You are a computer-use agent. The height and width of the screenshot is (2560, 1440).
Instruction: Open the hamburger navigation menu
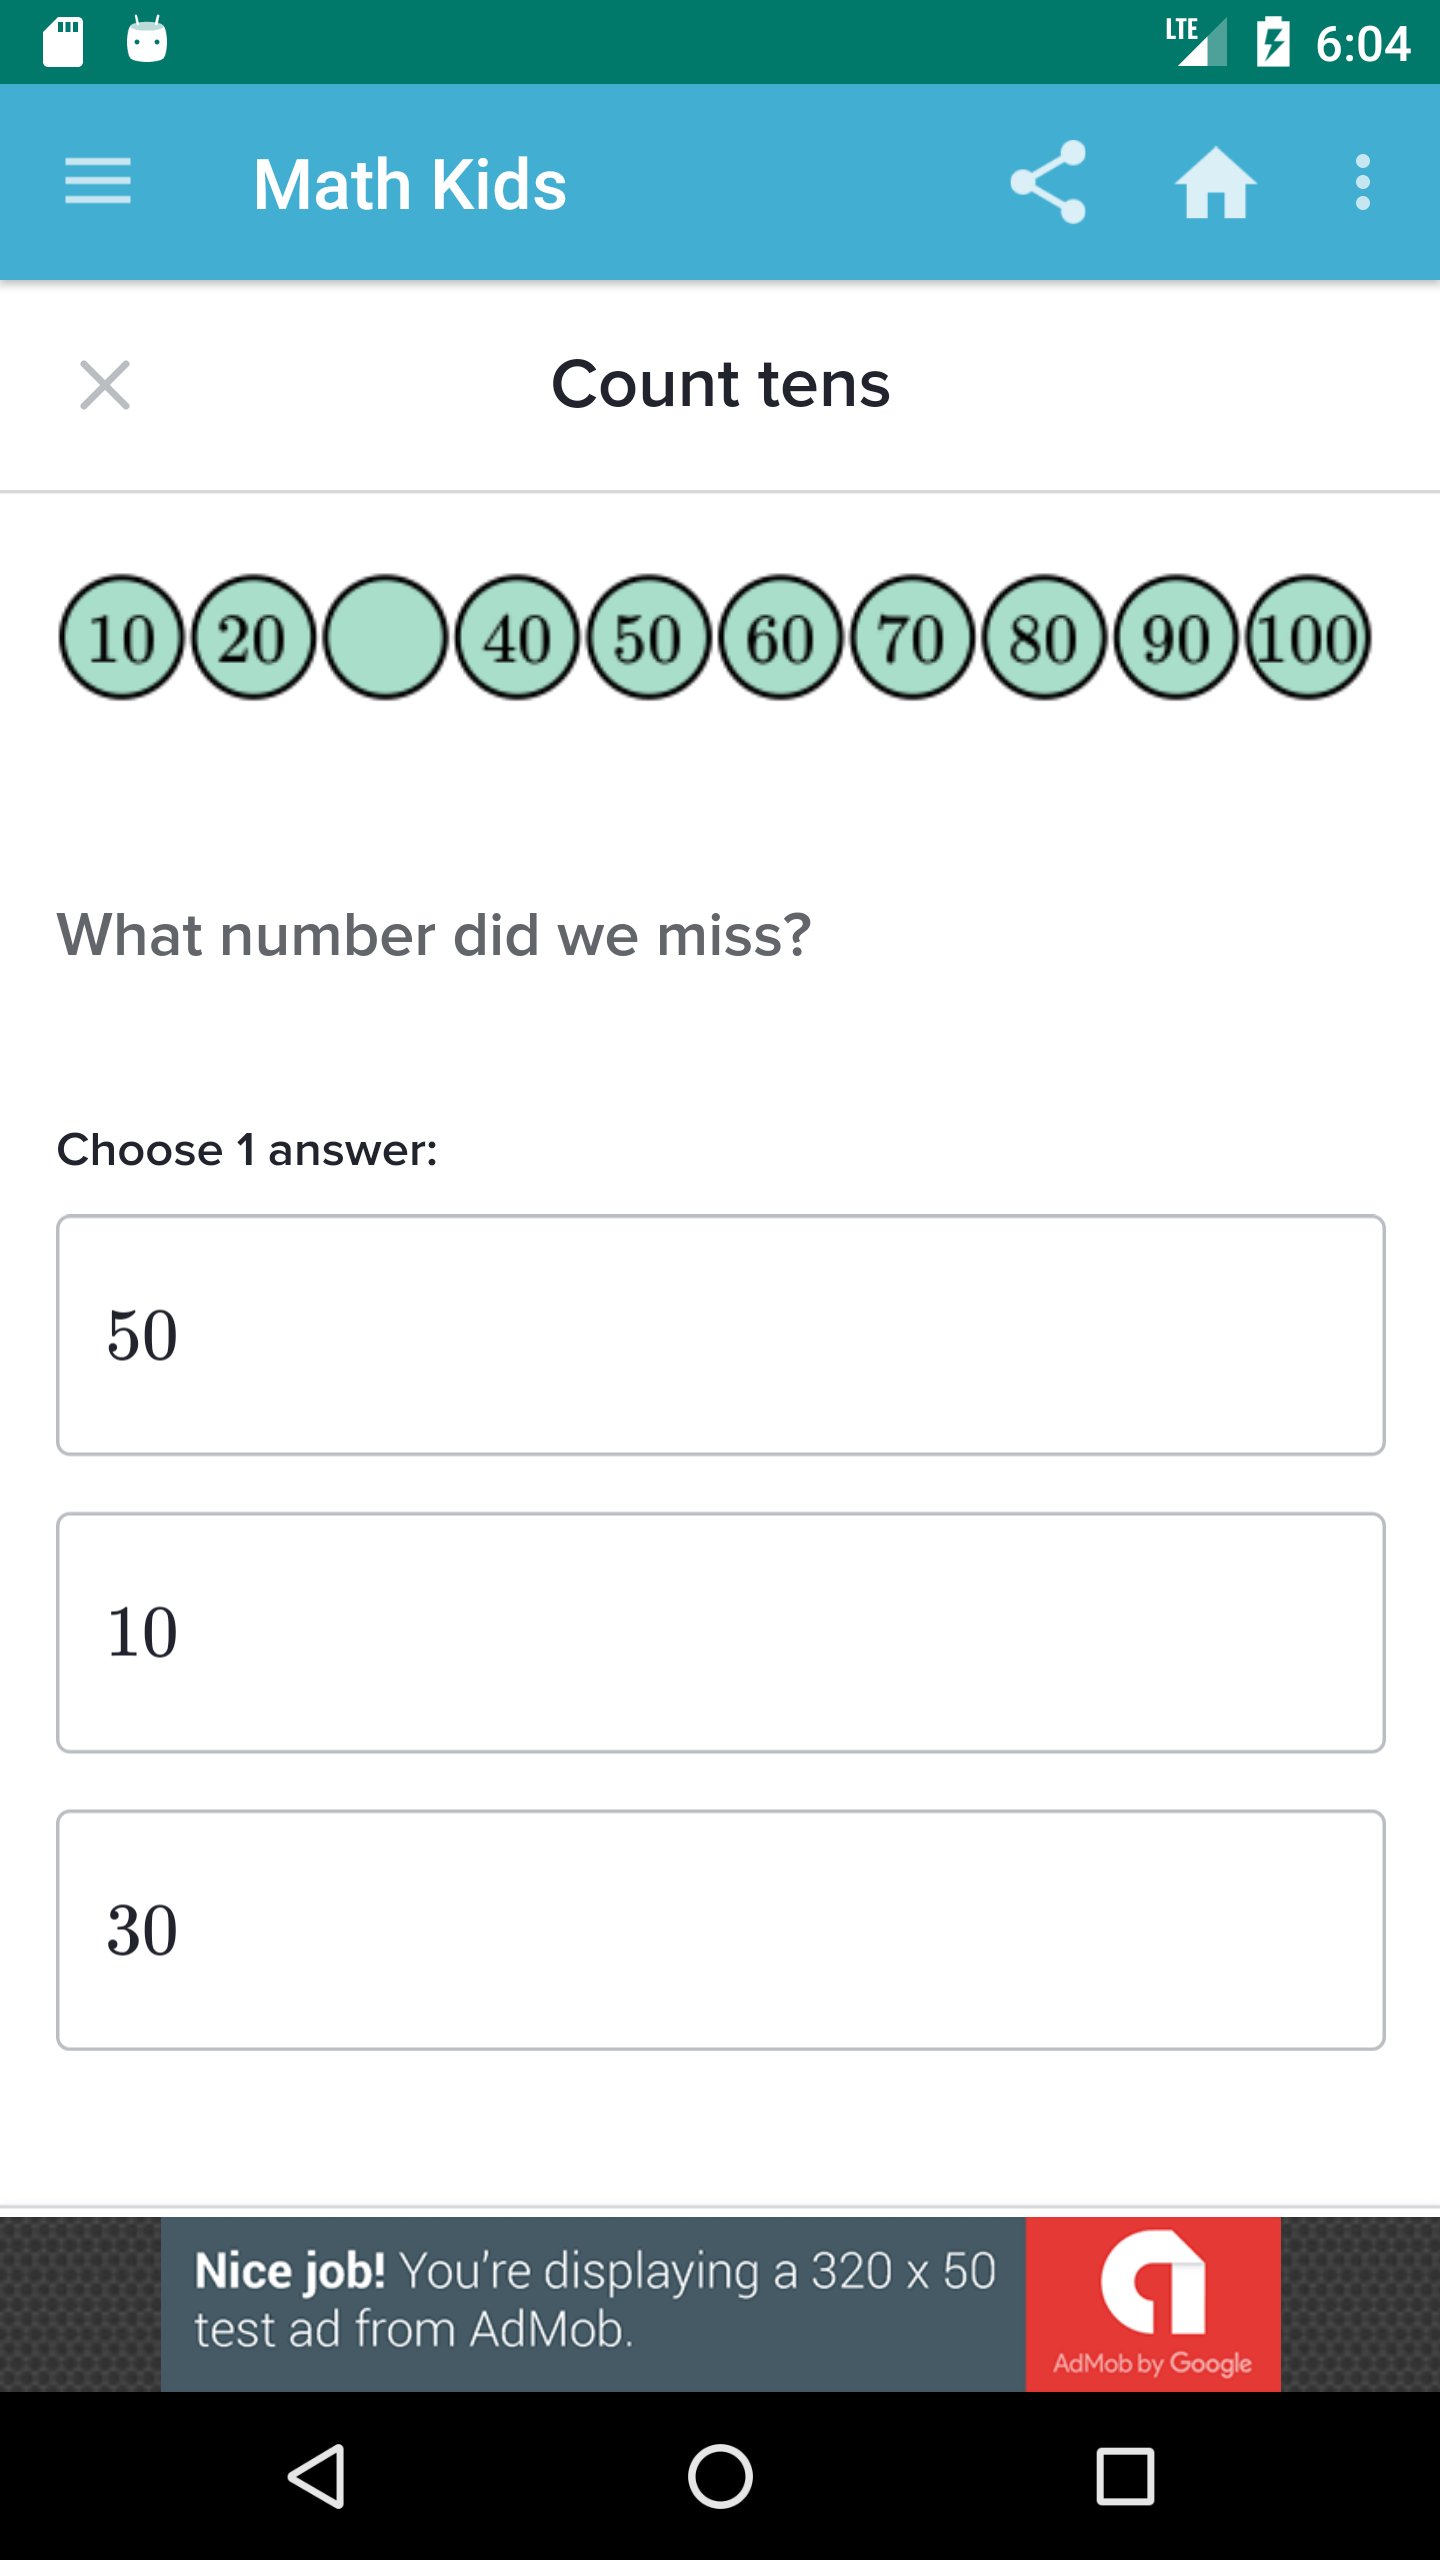(98, 182)
